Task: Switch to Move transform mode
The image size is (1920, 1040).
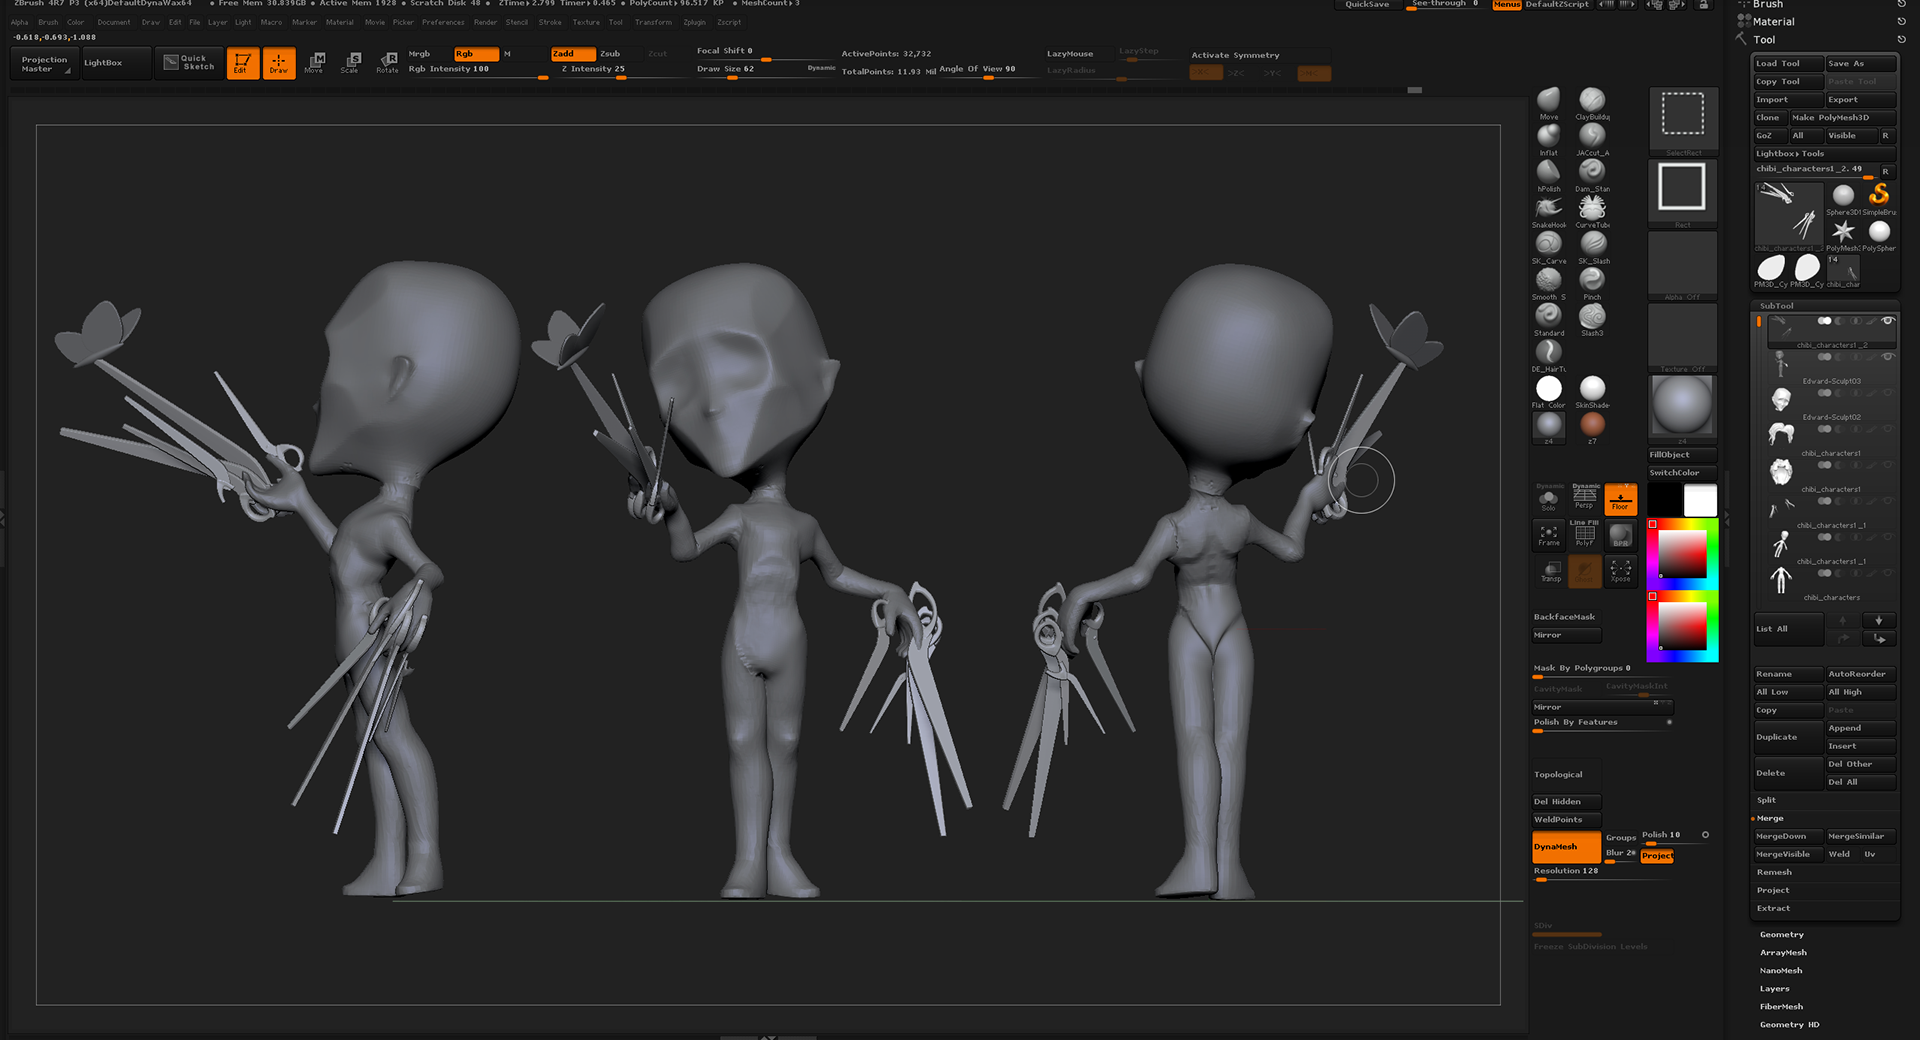Action: coord(315,63)
